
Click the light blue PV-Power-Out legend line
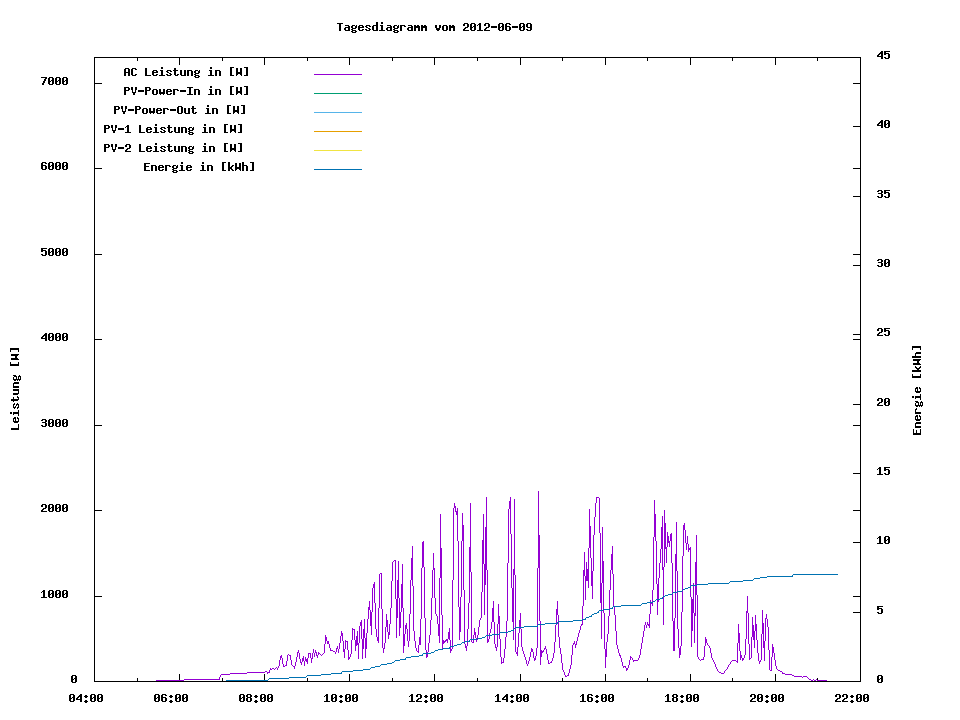[x=337, y=112]
